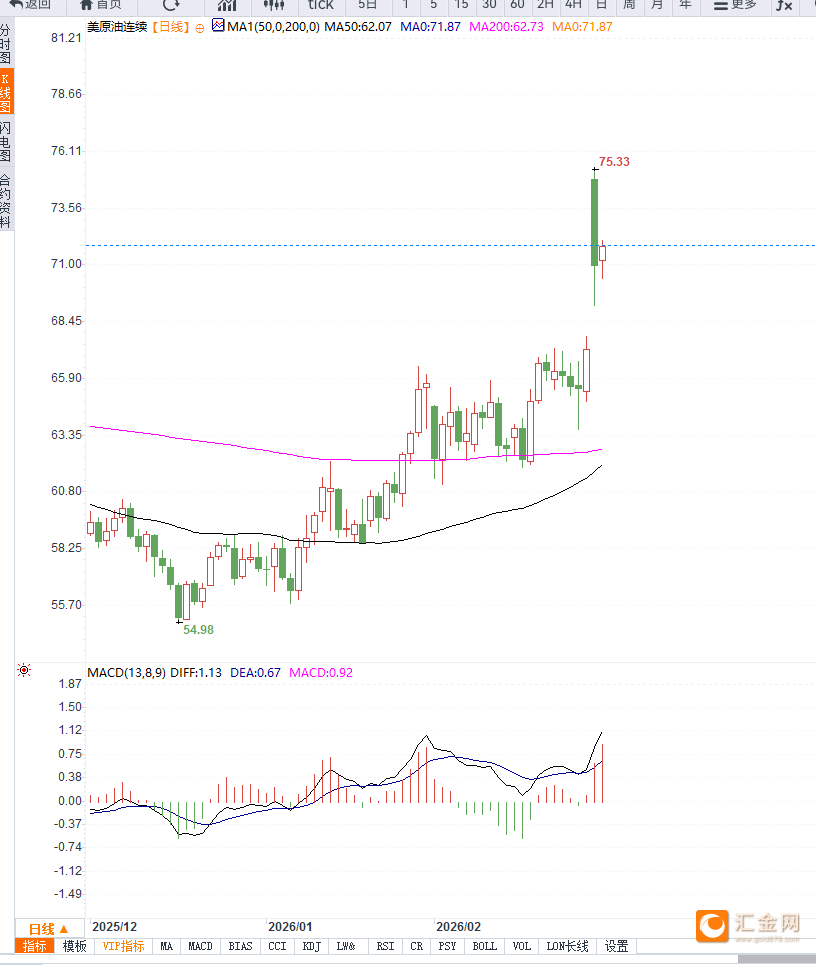Apply the BIAS indicator button

coord(240,946)
